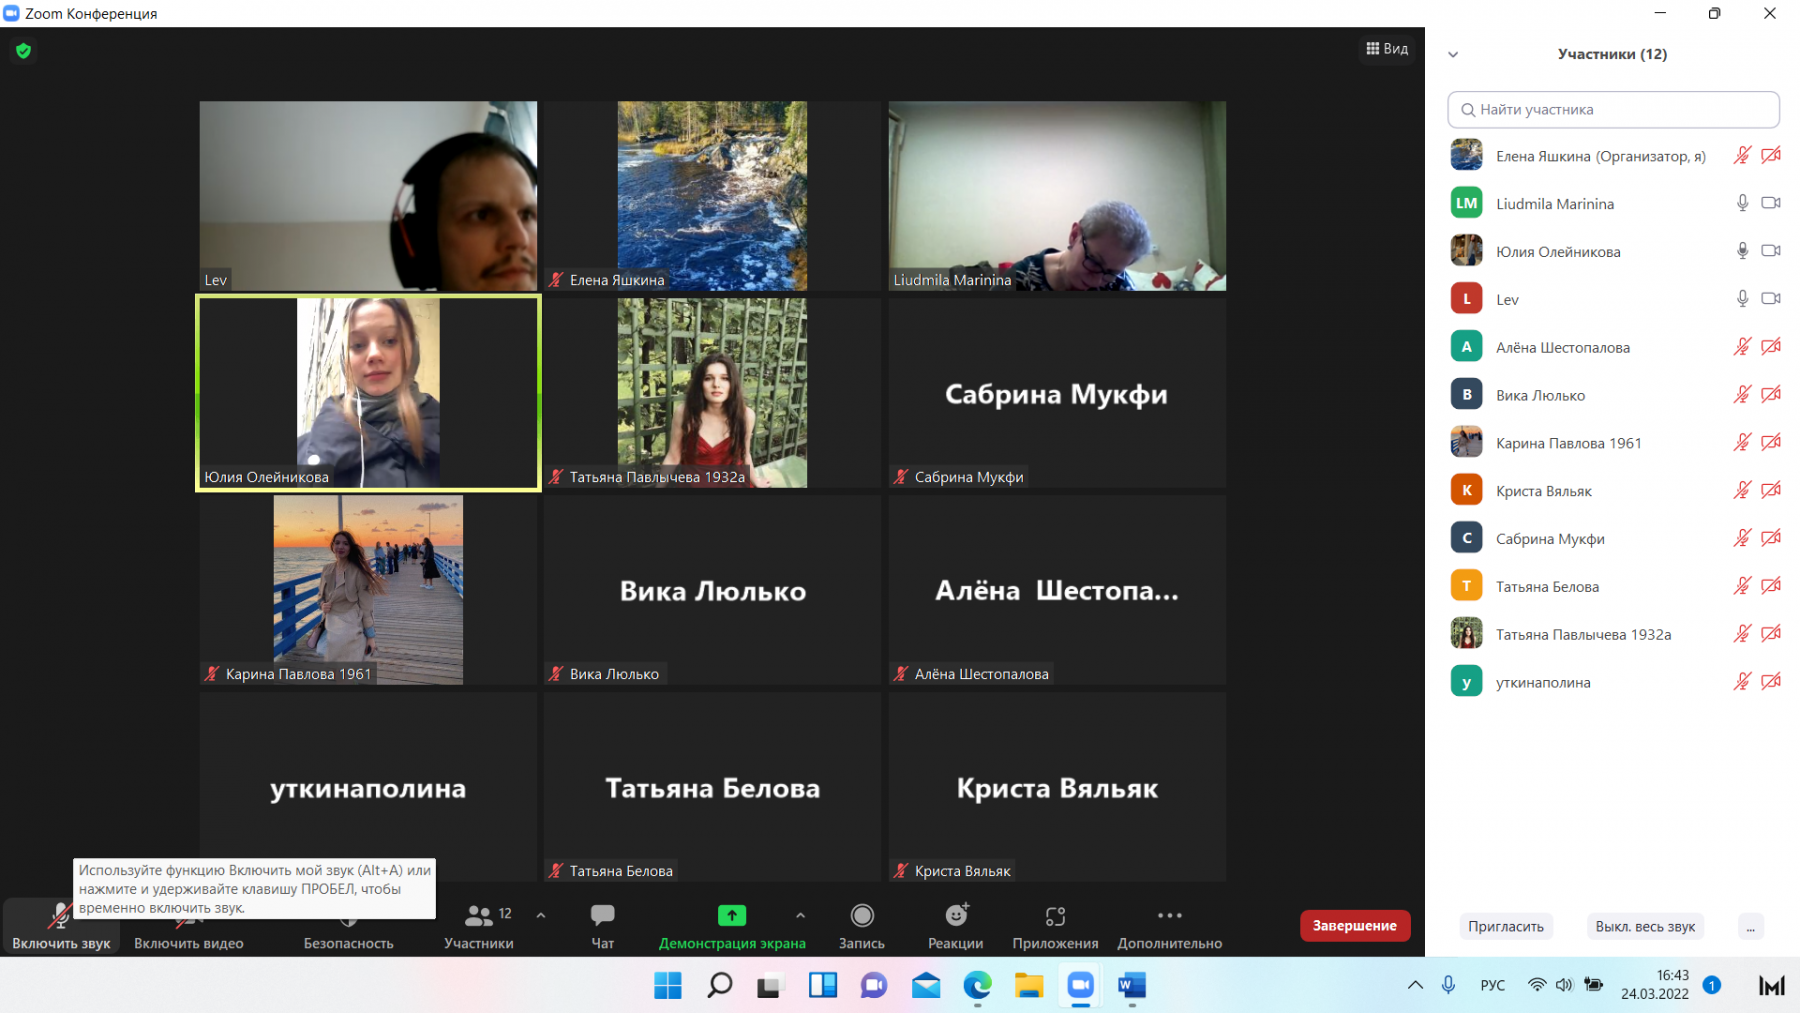Toggle microphone for Liudmila Marinina in list

pyautogui.click(x=1742, y=203)
